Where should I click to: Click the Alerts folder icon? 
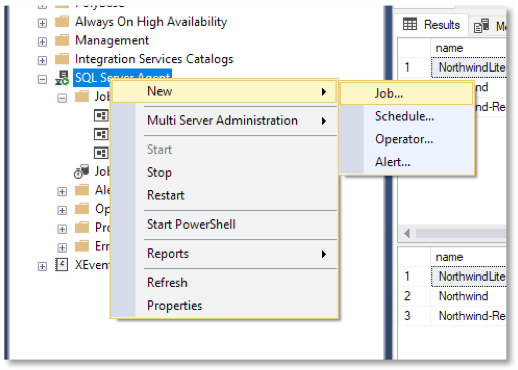[x=82, y=190]
